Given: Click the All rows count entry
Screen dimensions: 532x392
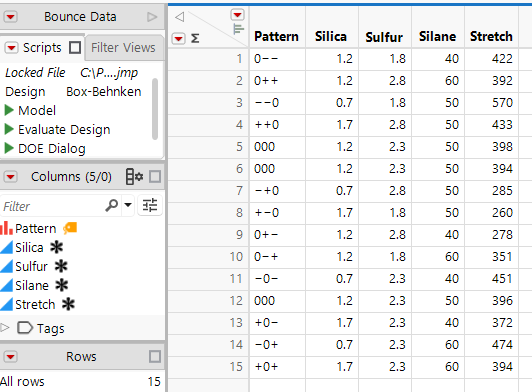Looking at the screenshot, I should (80, 381).
